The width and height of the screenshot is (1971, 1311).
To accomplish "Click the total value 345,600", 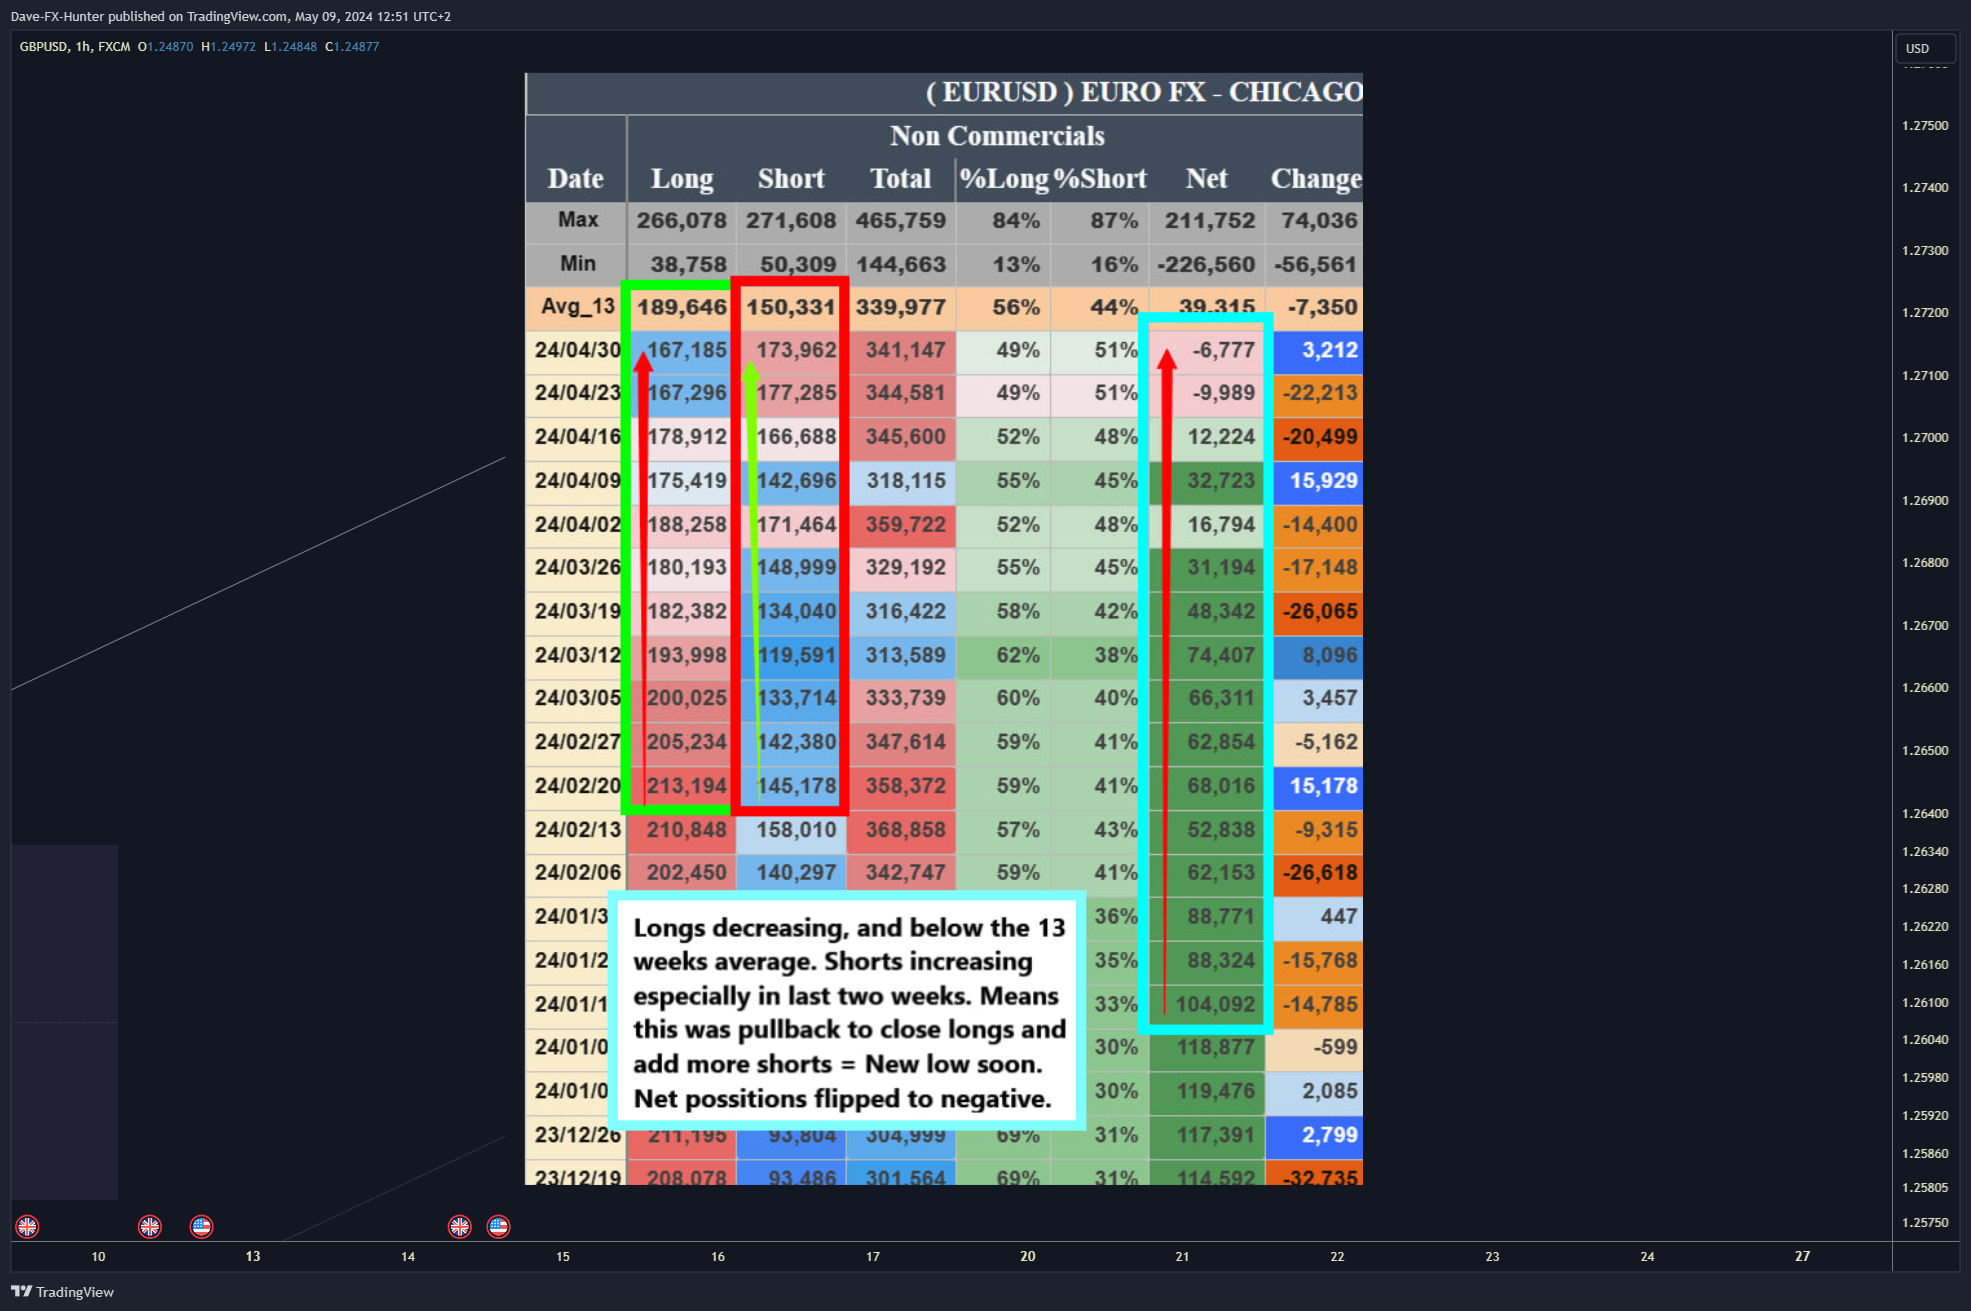I will tap(905, 437).
